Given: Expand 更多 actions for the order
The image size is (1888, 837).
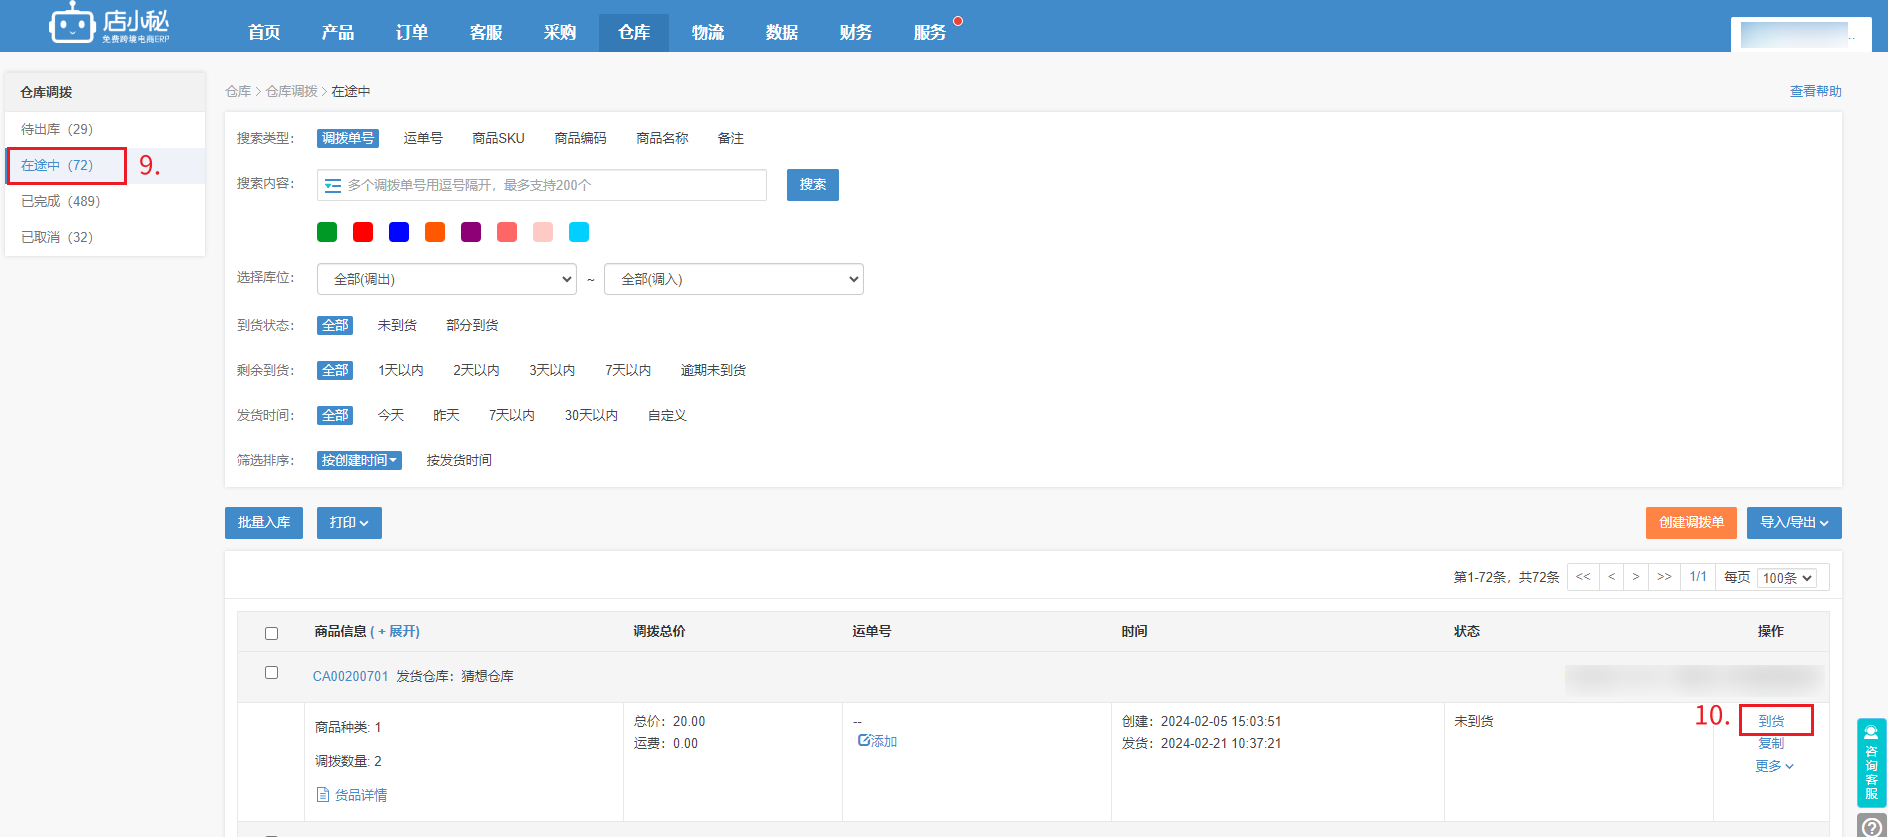Looking at the screenshot, I should [x=1774, y=766].
